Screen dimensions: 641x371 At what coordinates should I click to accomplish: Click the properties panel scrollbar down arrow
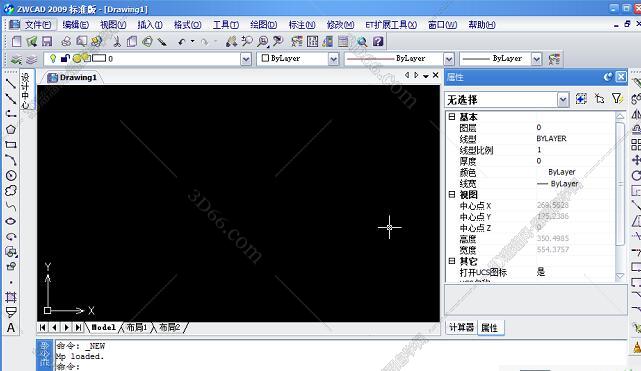pos(620,276)
